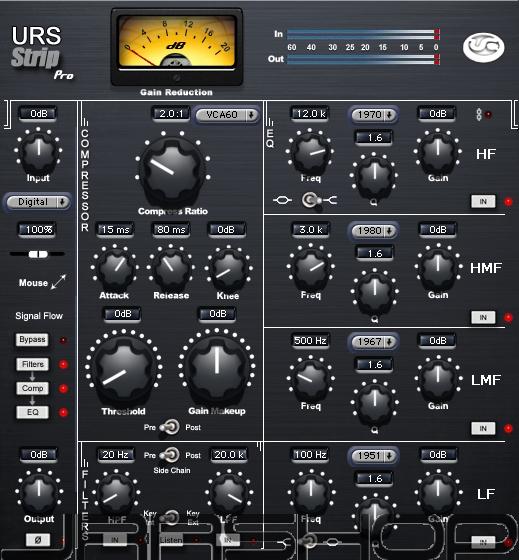Click the HPF filter knob
The image size is (519, 560).
coord(116,493)
